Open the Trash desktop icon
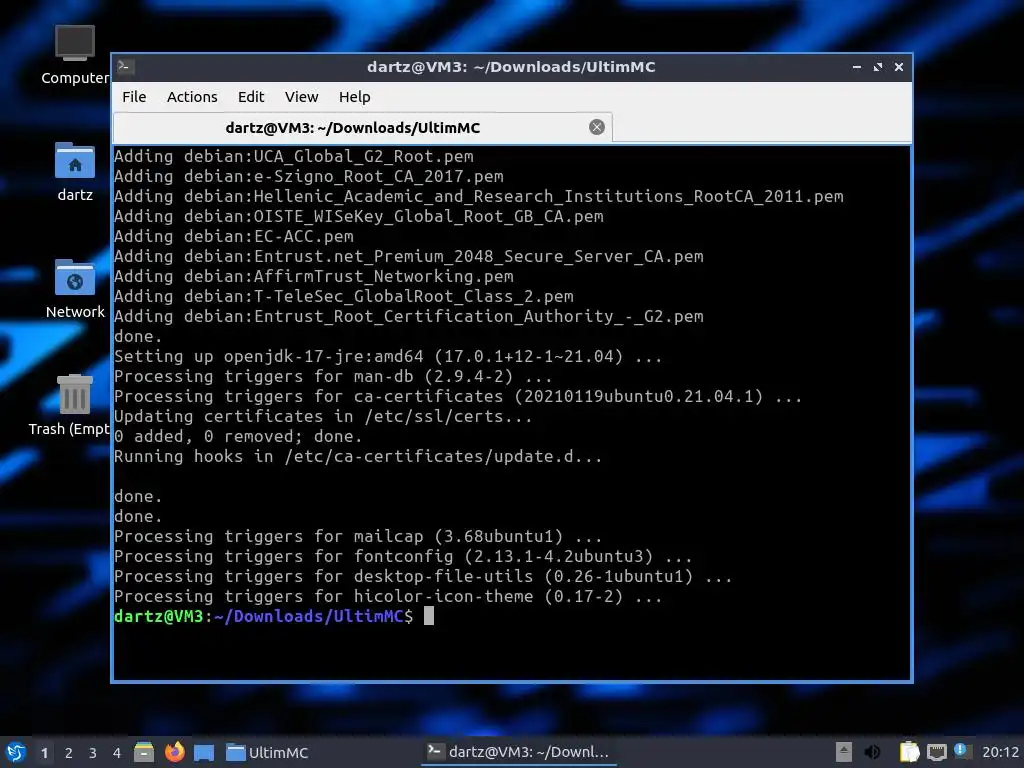Viewport: 1024px width, 768px height. click(72, 405)
